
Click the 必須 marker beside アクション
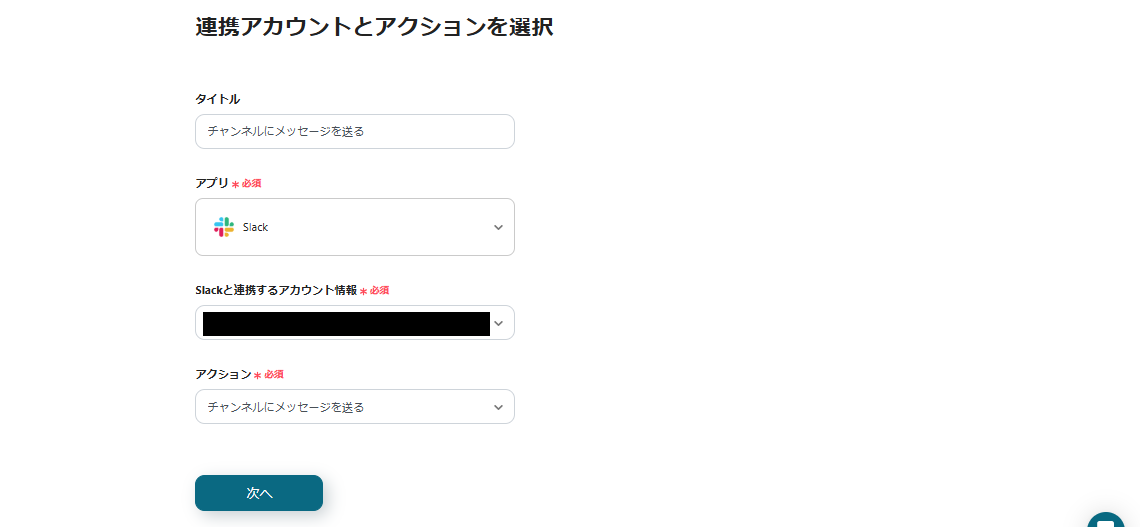point(273,374)
